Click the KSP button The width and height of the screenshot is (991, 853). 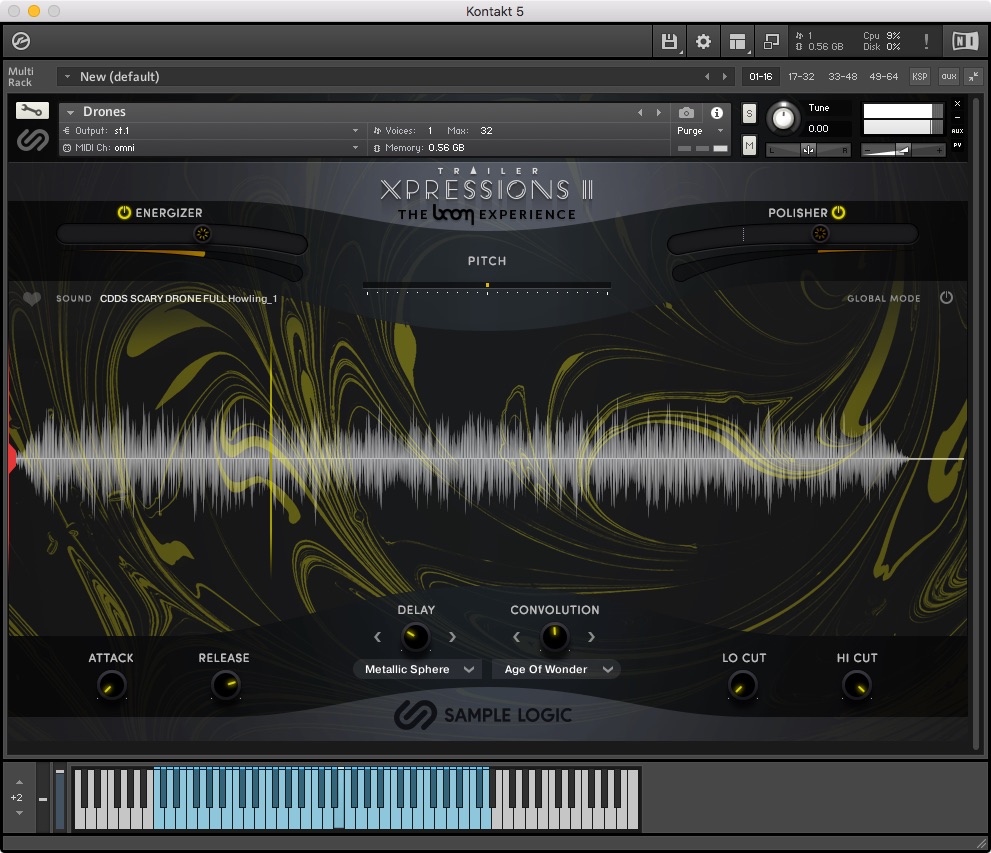(919, 76)
